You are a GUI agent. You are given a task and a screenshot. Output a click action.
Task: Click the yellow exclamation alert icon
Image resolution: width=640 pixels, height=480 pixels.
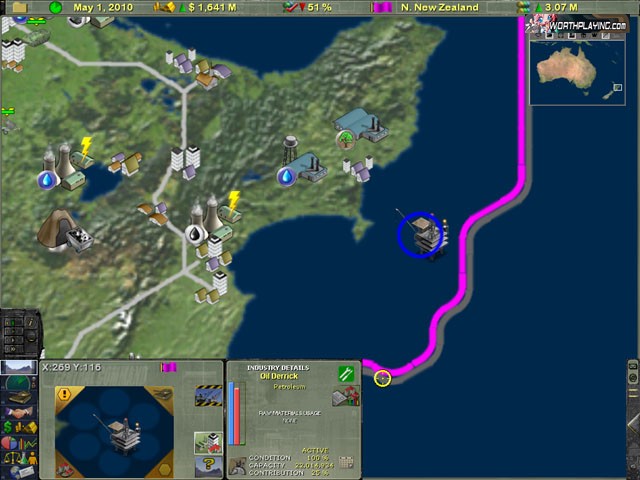click(x=64, y=394)
